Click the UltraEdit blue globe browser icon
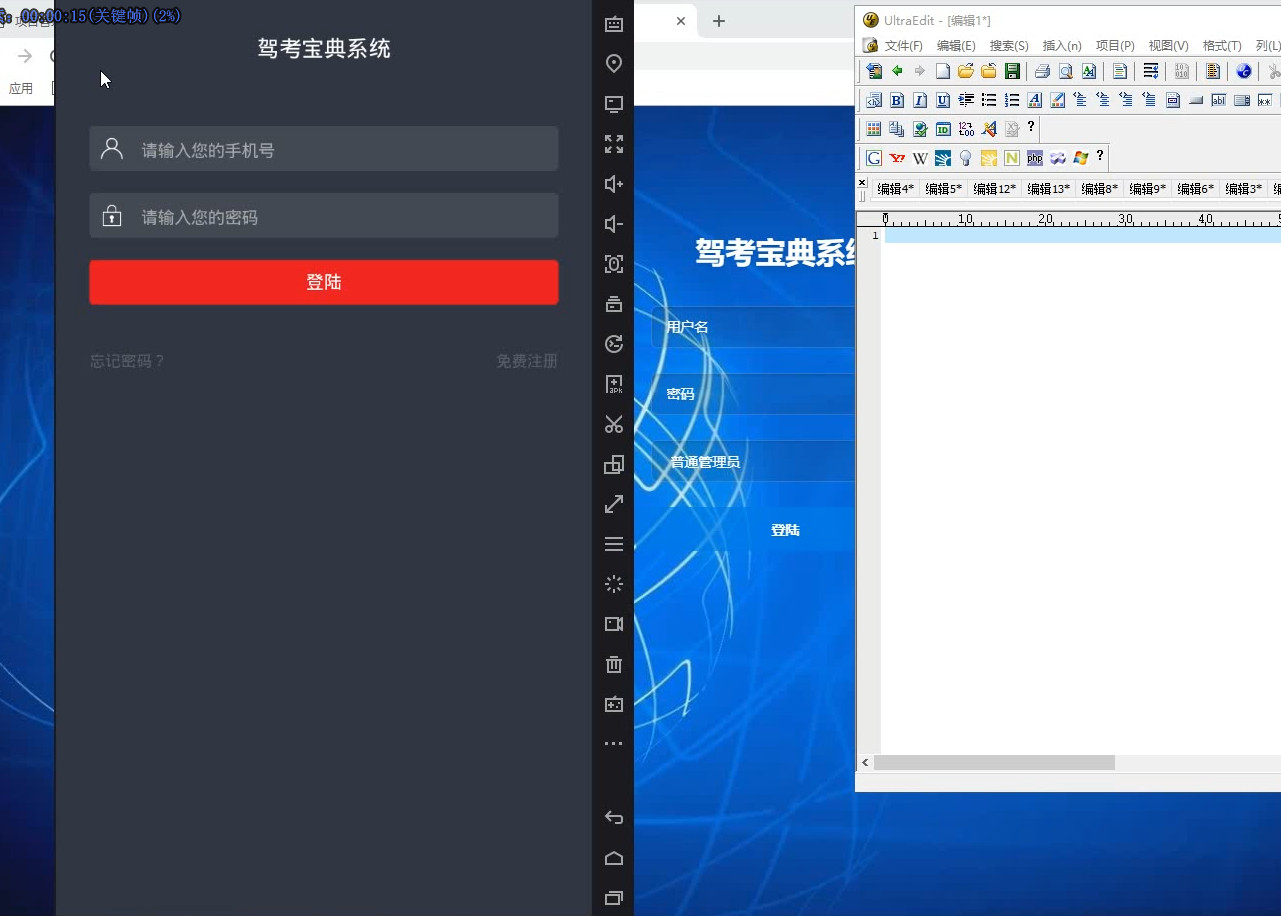 pyautogui.click(x=1244, y=71)
